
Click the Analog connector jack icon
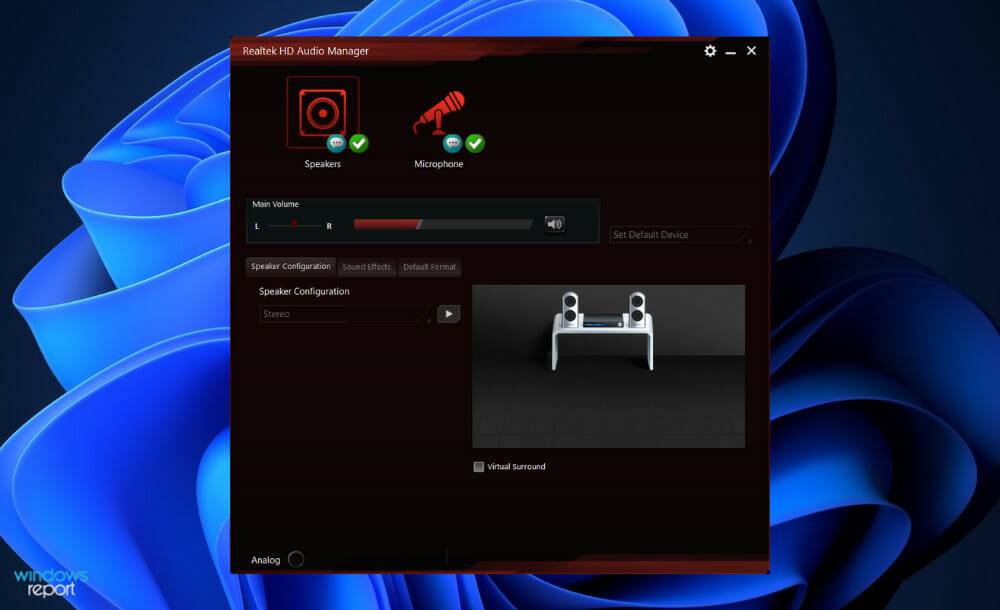click(x=296, y=559)
